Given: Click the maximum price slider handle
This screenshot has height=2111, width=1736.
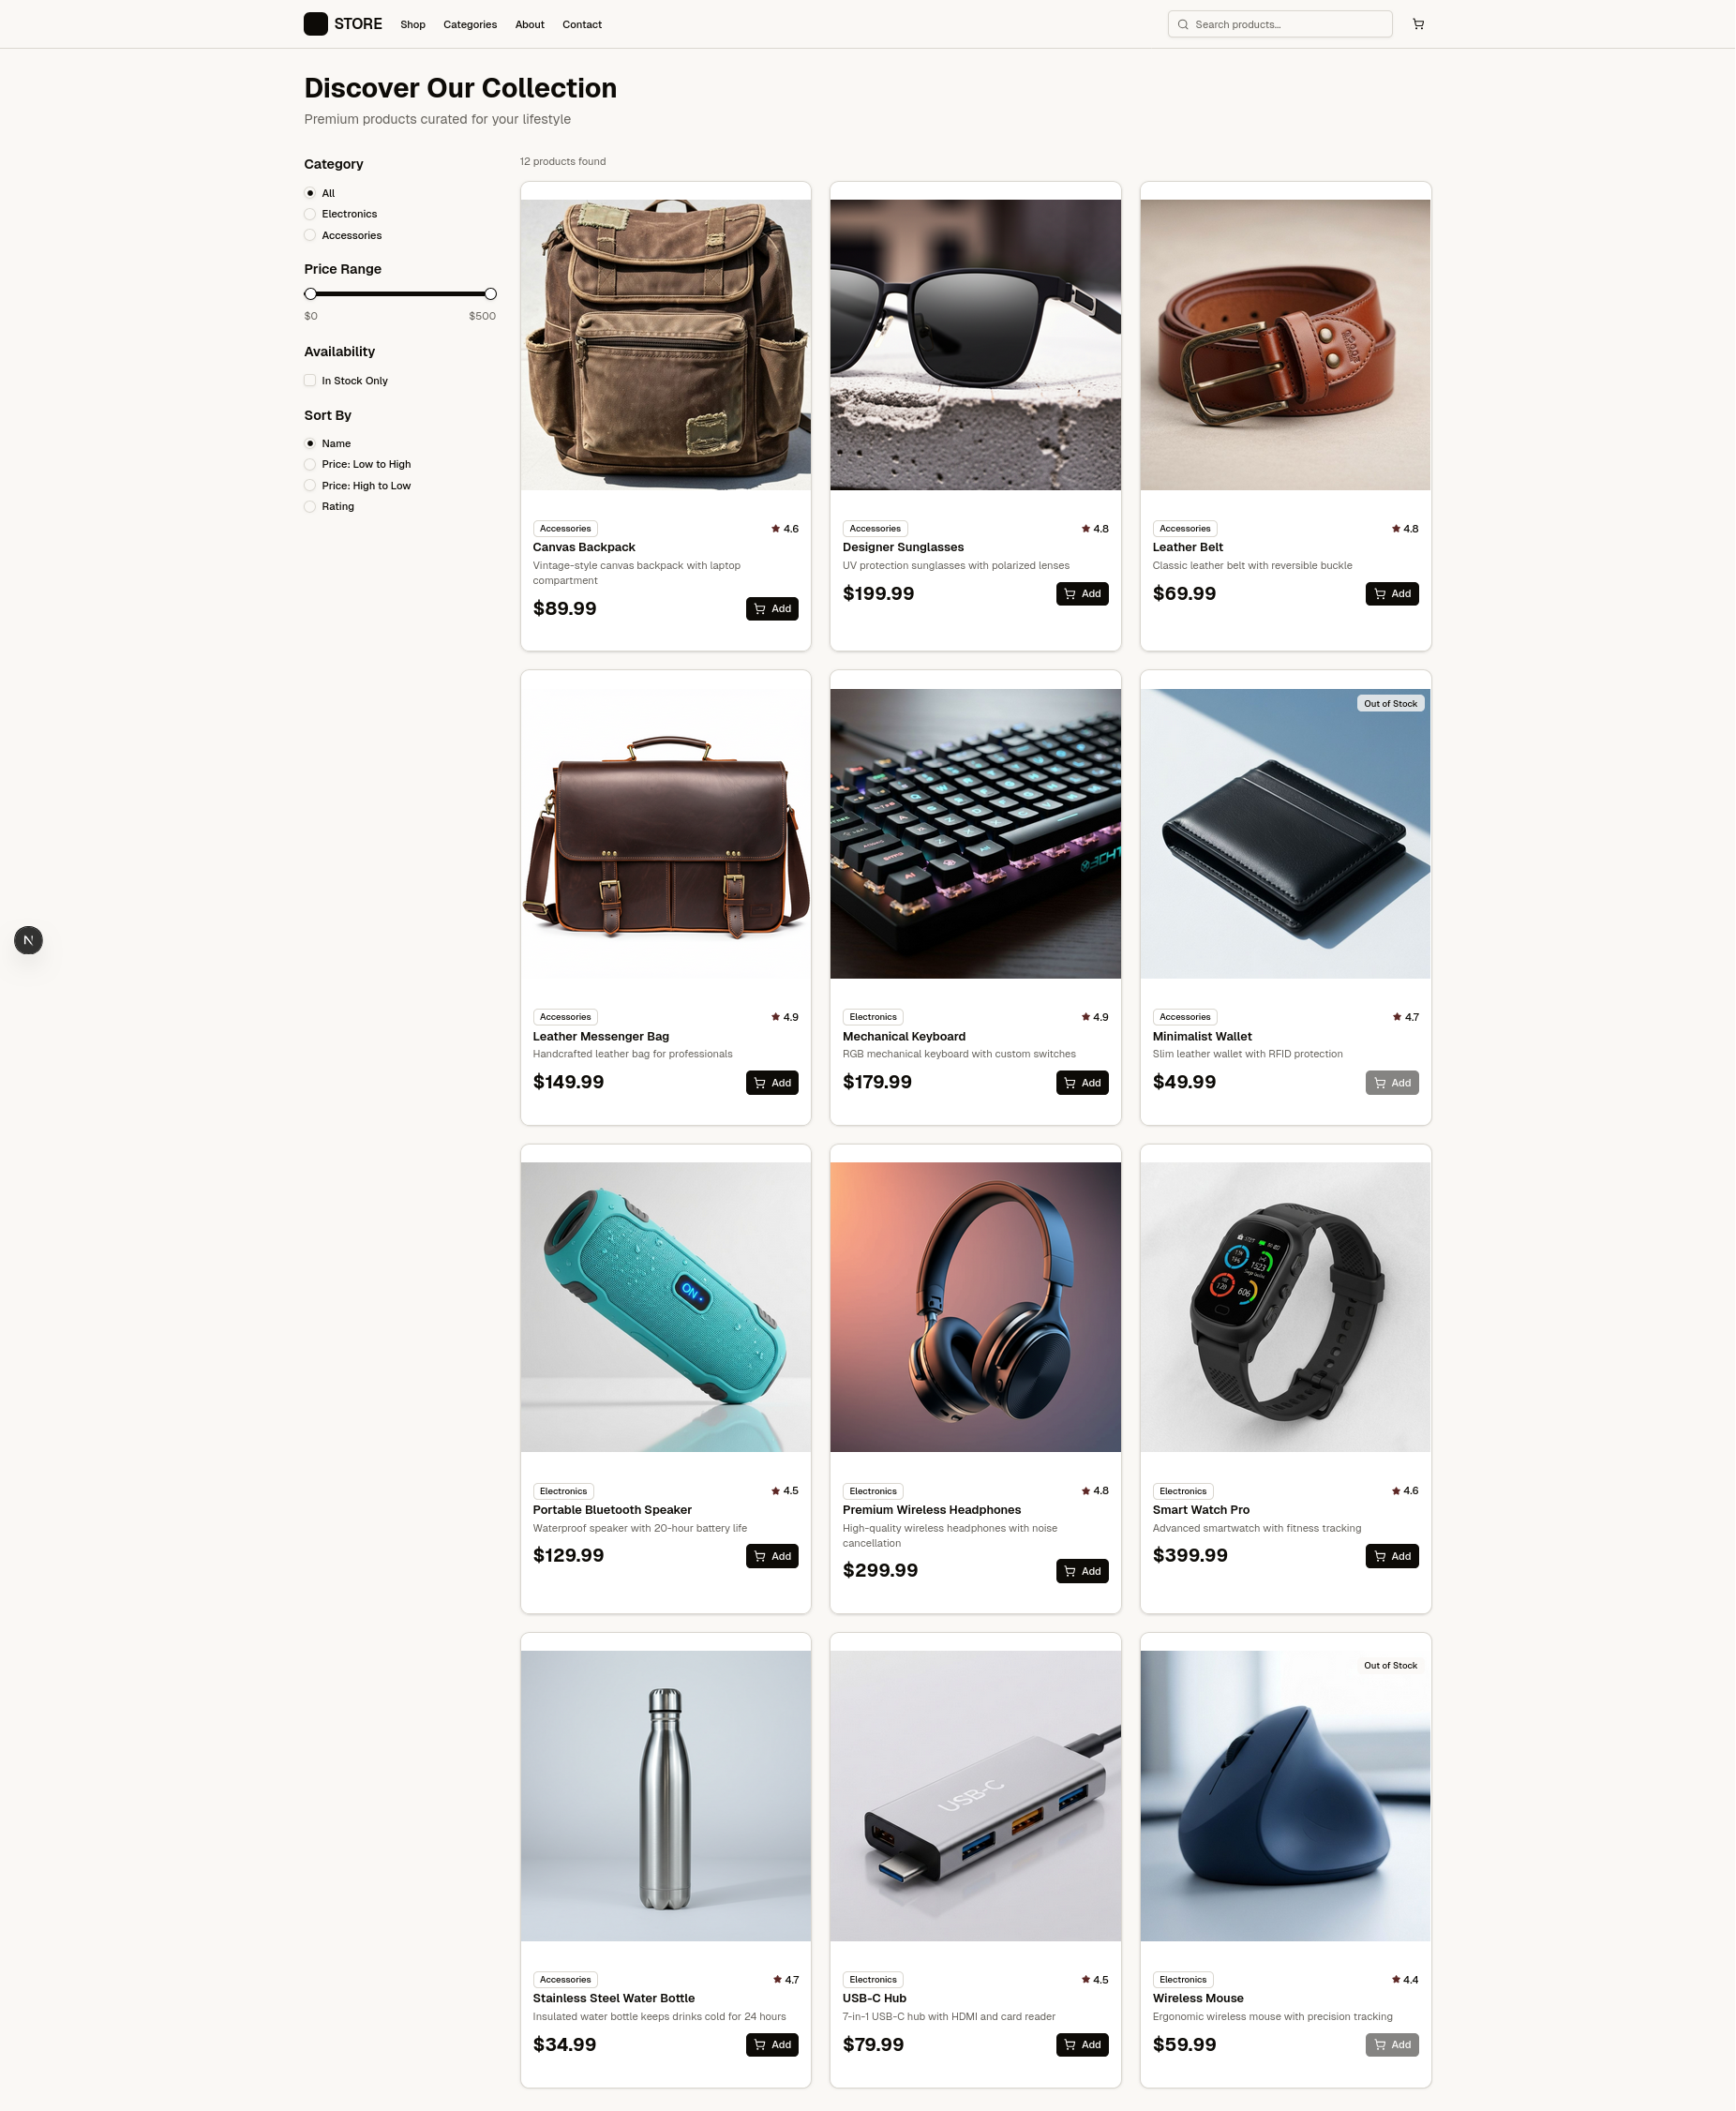Looking at the screenshot, I should tap(490, 294).
